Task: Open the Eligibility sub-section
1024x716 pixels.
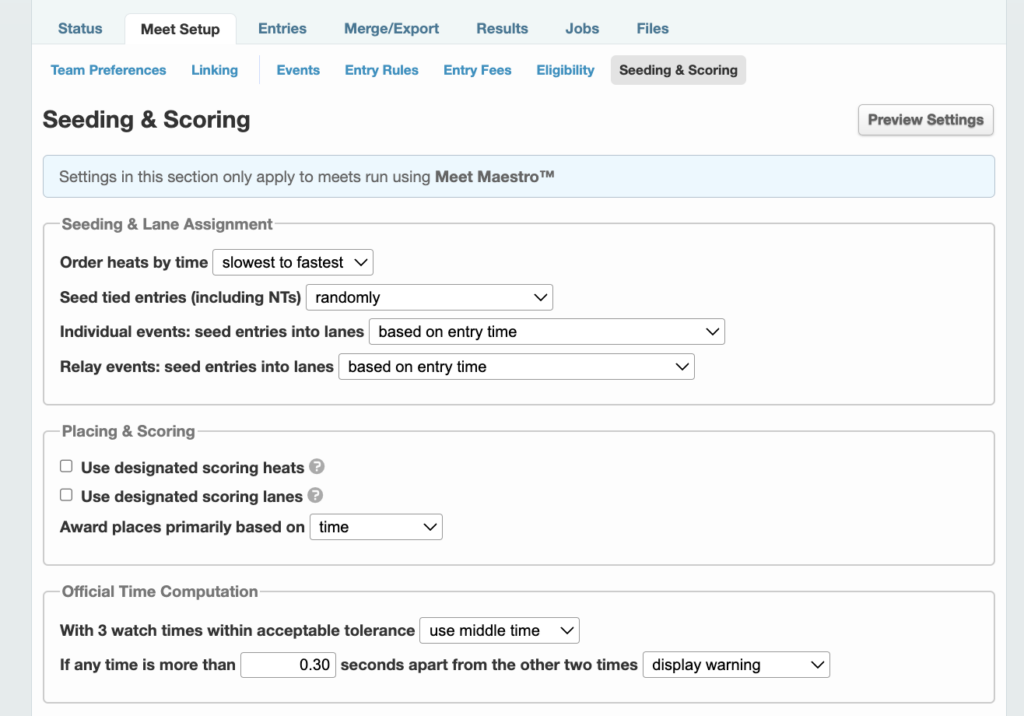Action: 566,70
